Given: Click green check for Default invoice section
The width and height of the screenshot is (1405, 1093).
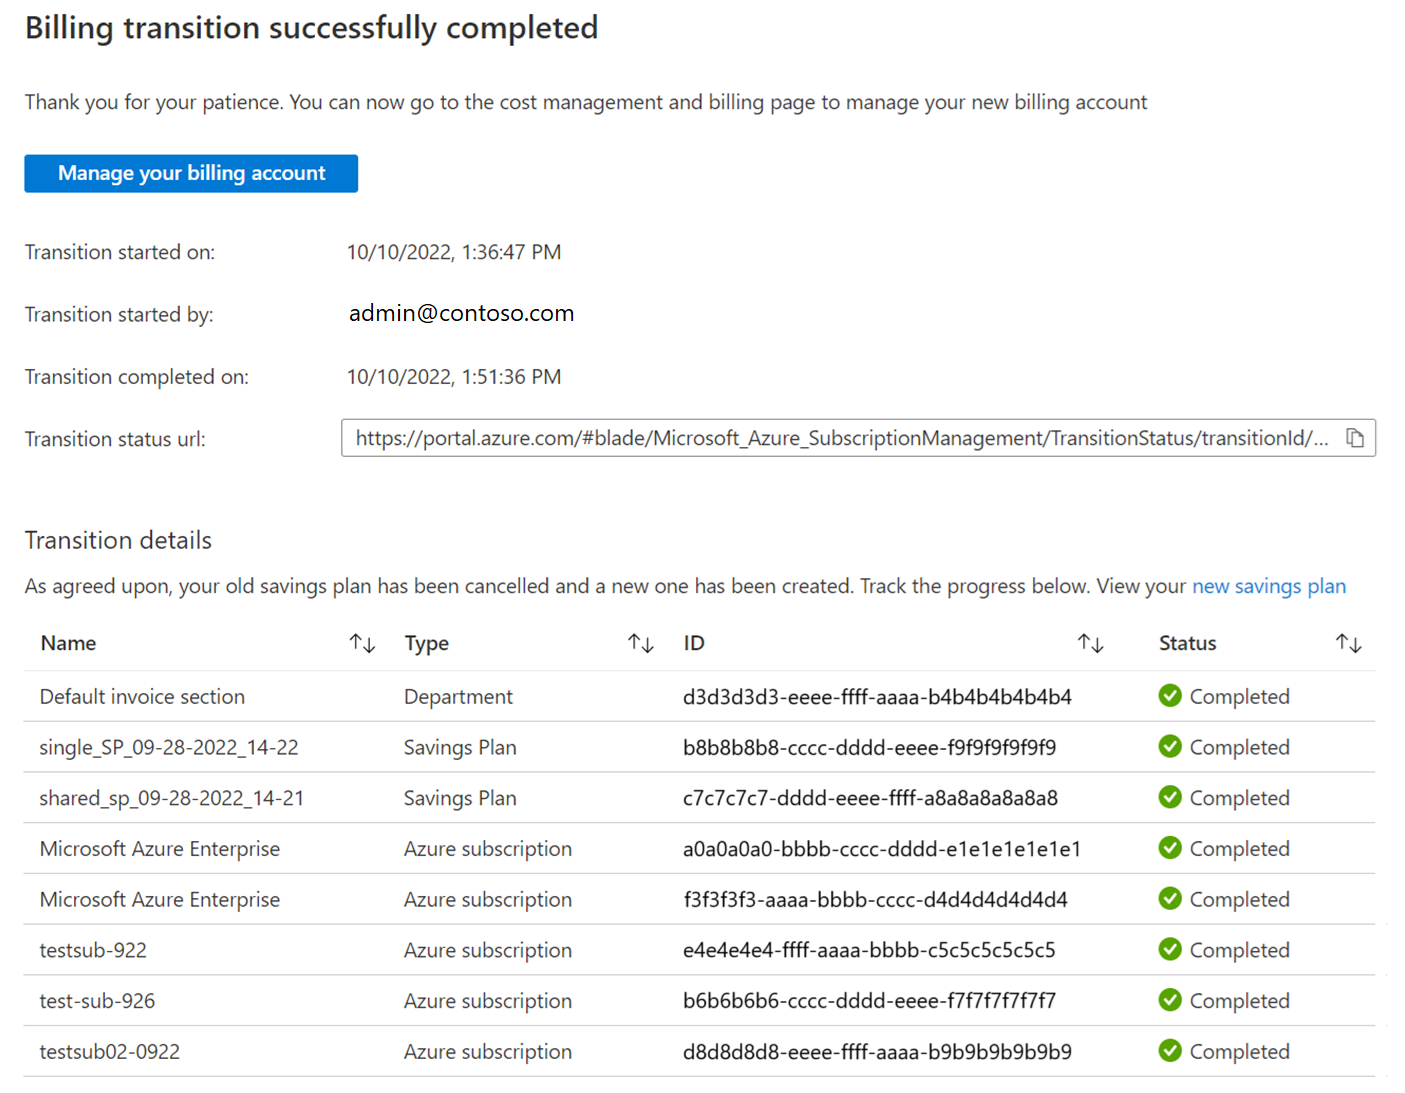Looking at the screenshot, I should coord(1170,696).
